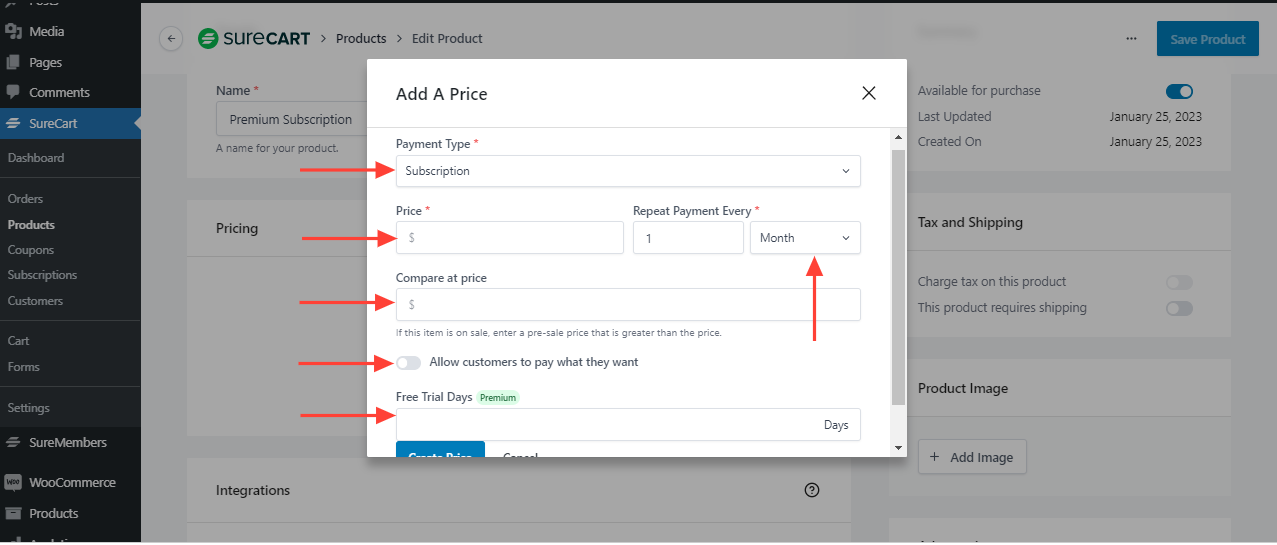This screenshot has width=1277, height=545.
Task: Toggle This product requires shipping
Action: point(1179,308)
